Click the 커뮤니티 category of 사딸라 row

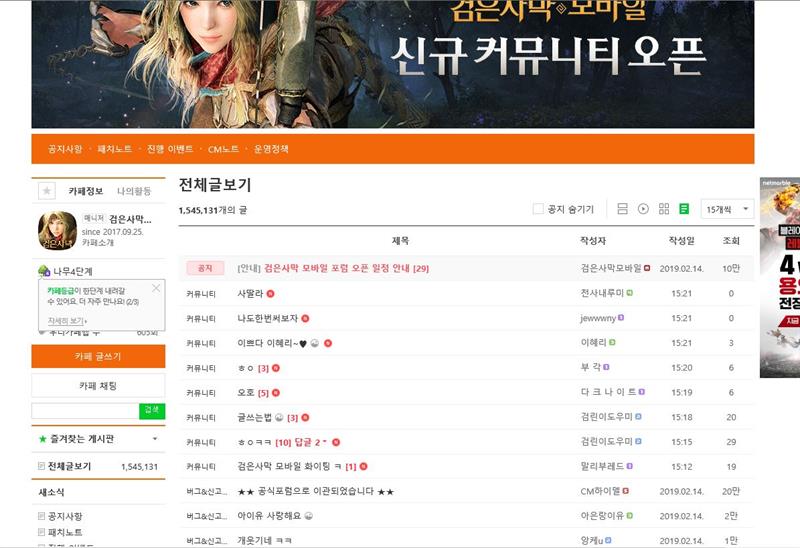coord(201,294)
